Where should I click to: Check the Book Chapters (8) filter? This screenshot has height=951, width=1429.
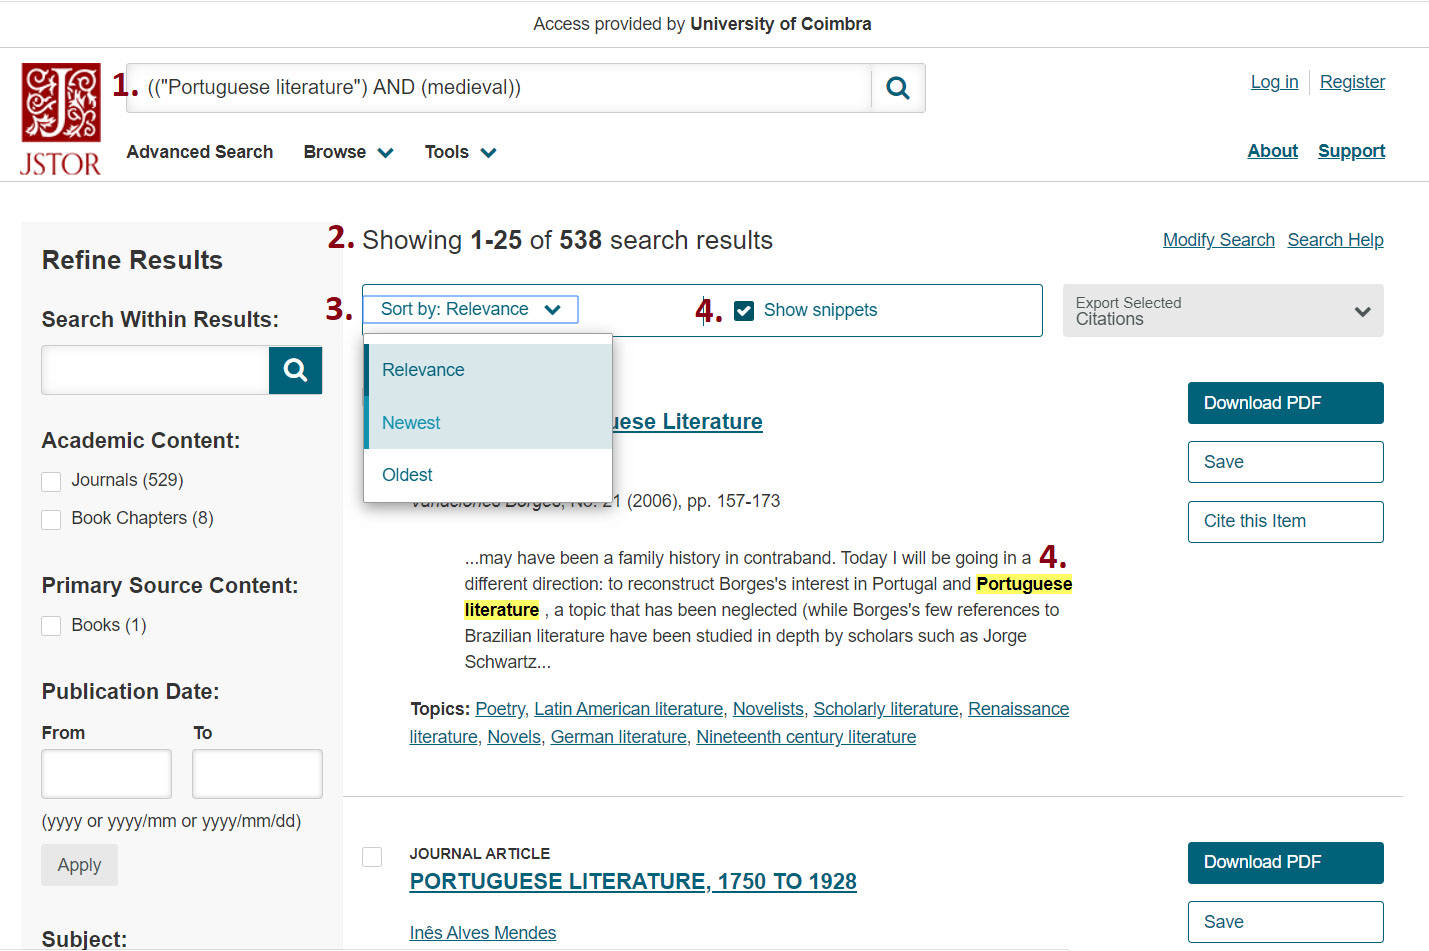coord(52,520)
